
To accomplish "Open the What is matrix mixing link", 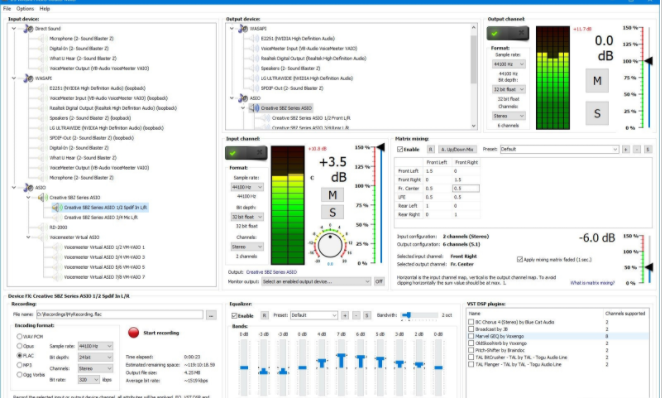I will (592, 283).
